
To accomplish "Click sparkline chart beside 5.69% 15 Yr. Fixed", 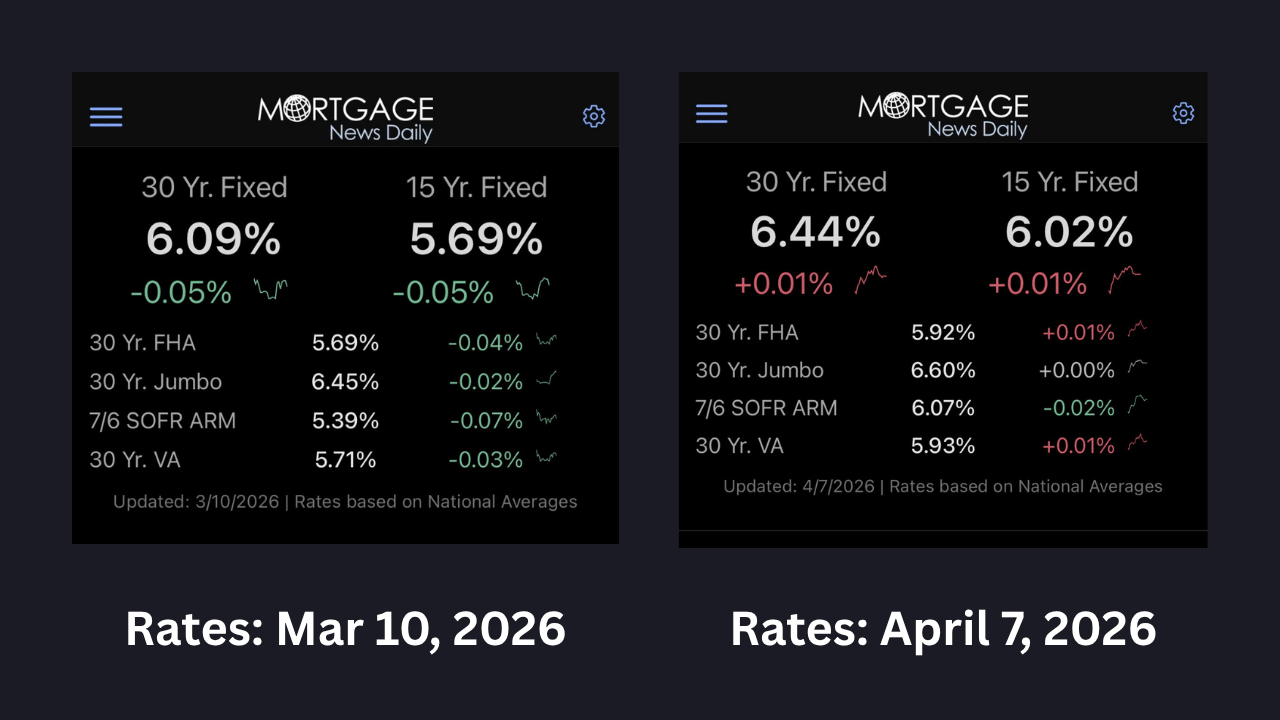I will point(533,290).
